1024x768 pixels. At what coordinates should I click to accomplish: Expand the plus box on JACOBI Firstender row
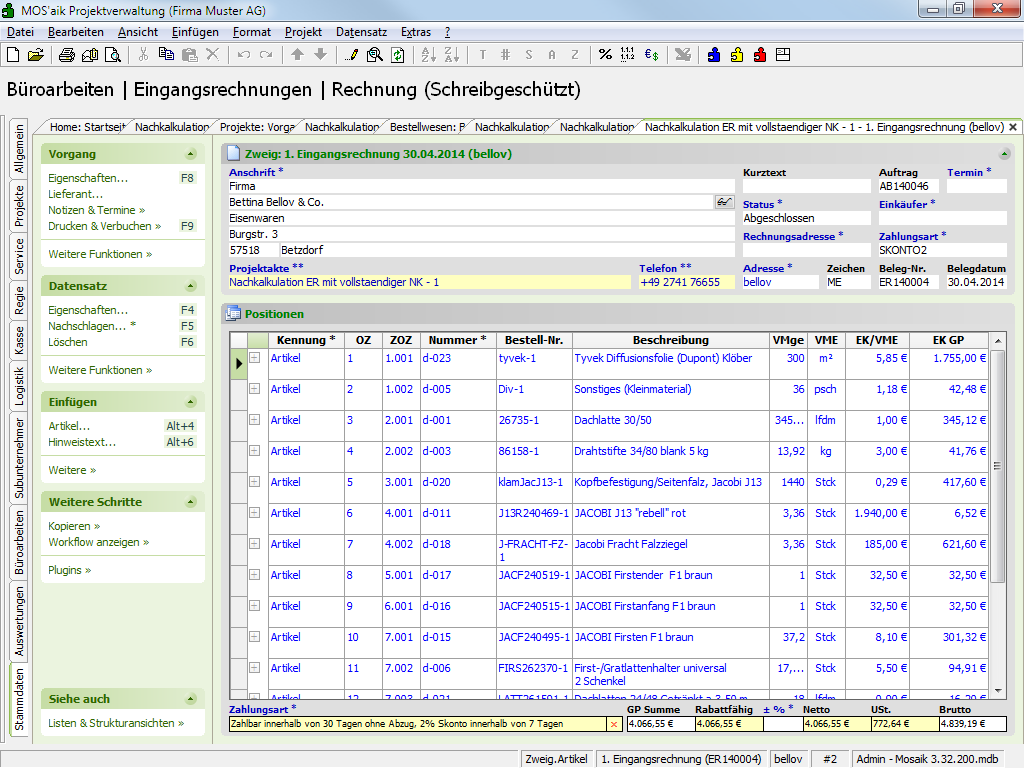click(254, 575)
